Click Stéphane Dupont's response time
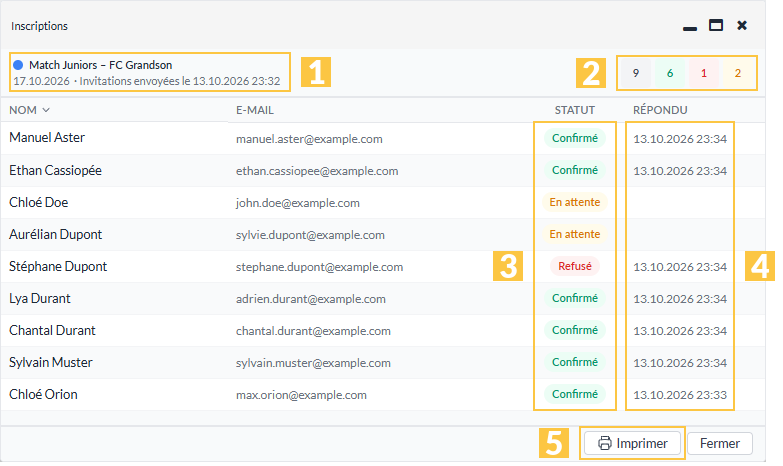The height and width of the screenshot is (466, 783). click(x=680, y=267)
